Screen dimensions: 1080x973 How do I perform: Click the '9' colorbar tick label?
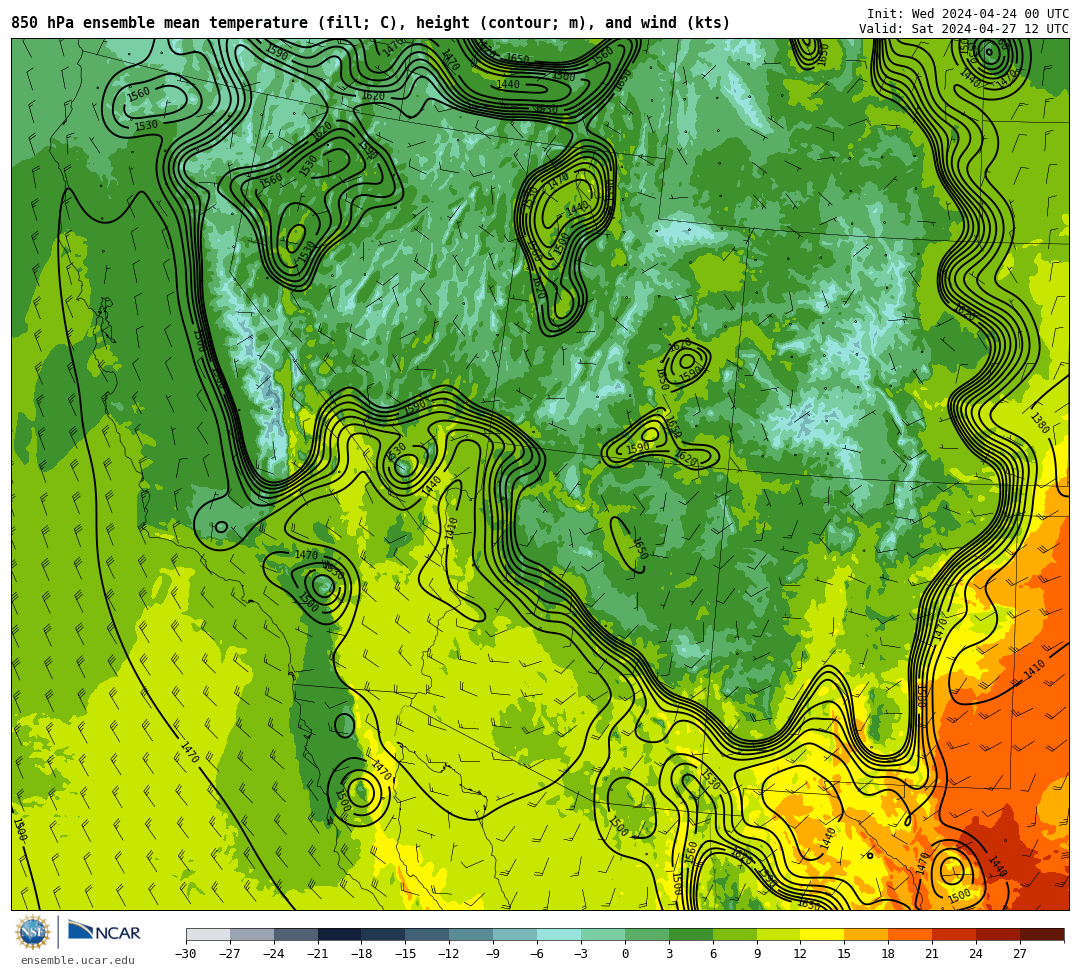tap(757, 954)
